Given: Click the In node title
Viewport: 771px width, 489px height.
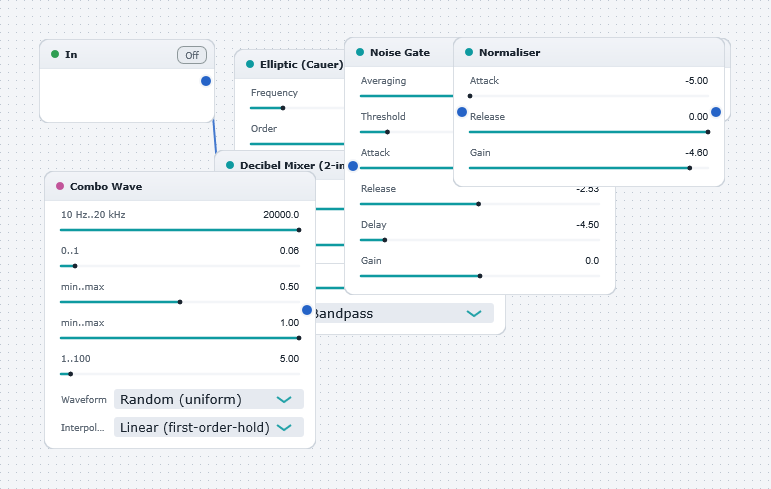Looking at the screenshot, I should coord(71,55).
